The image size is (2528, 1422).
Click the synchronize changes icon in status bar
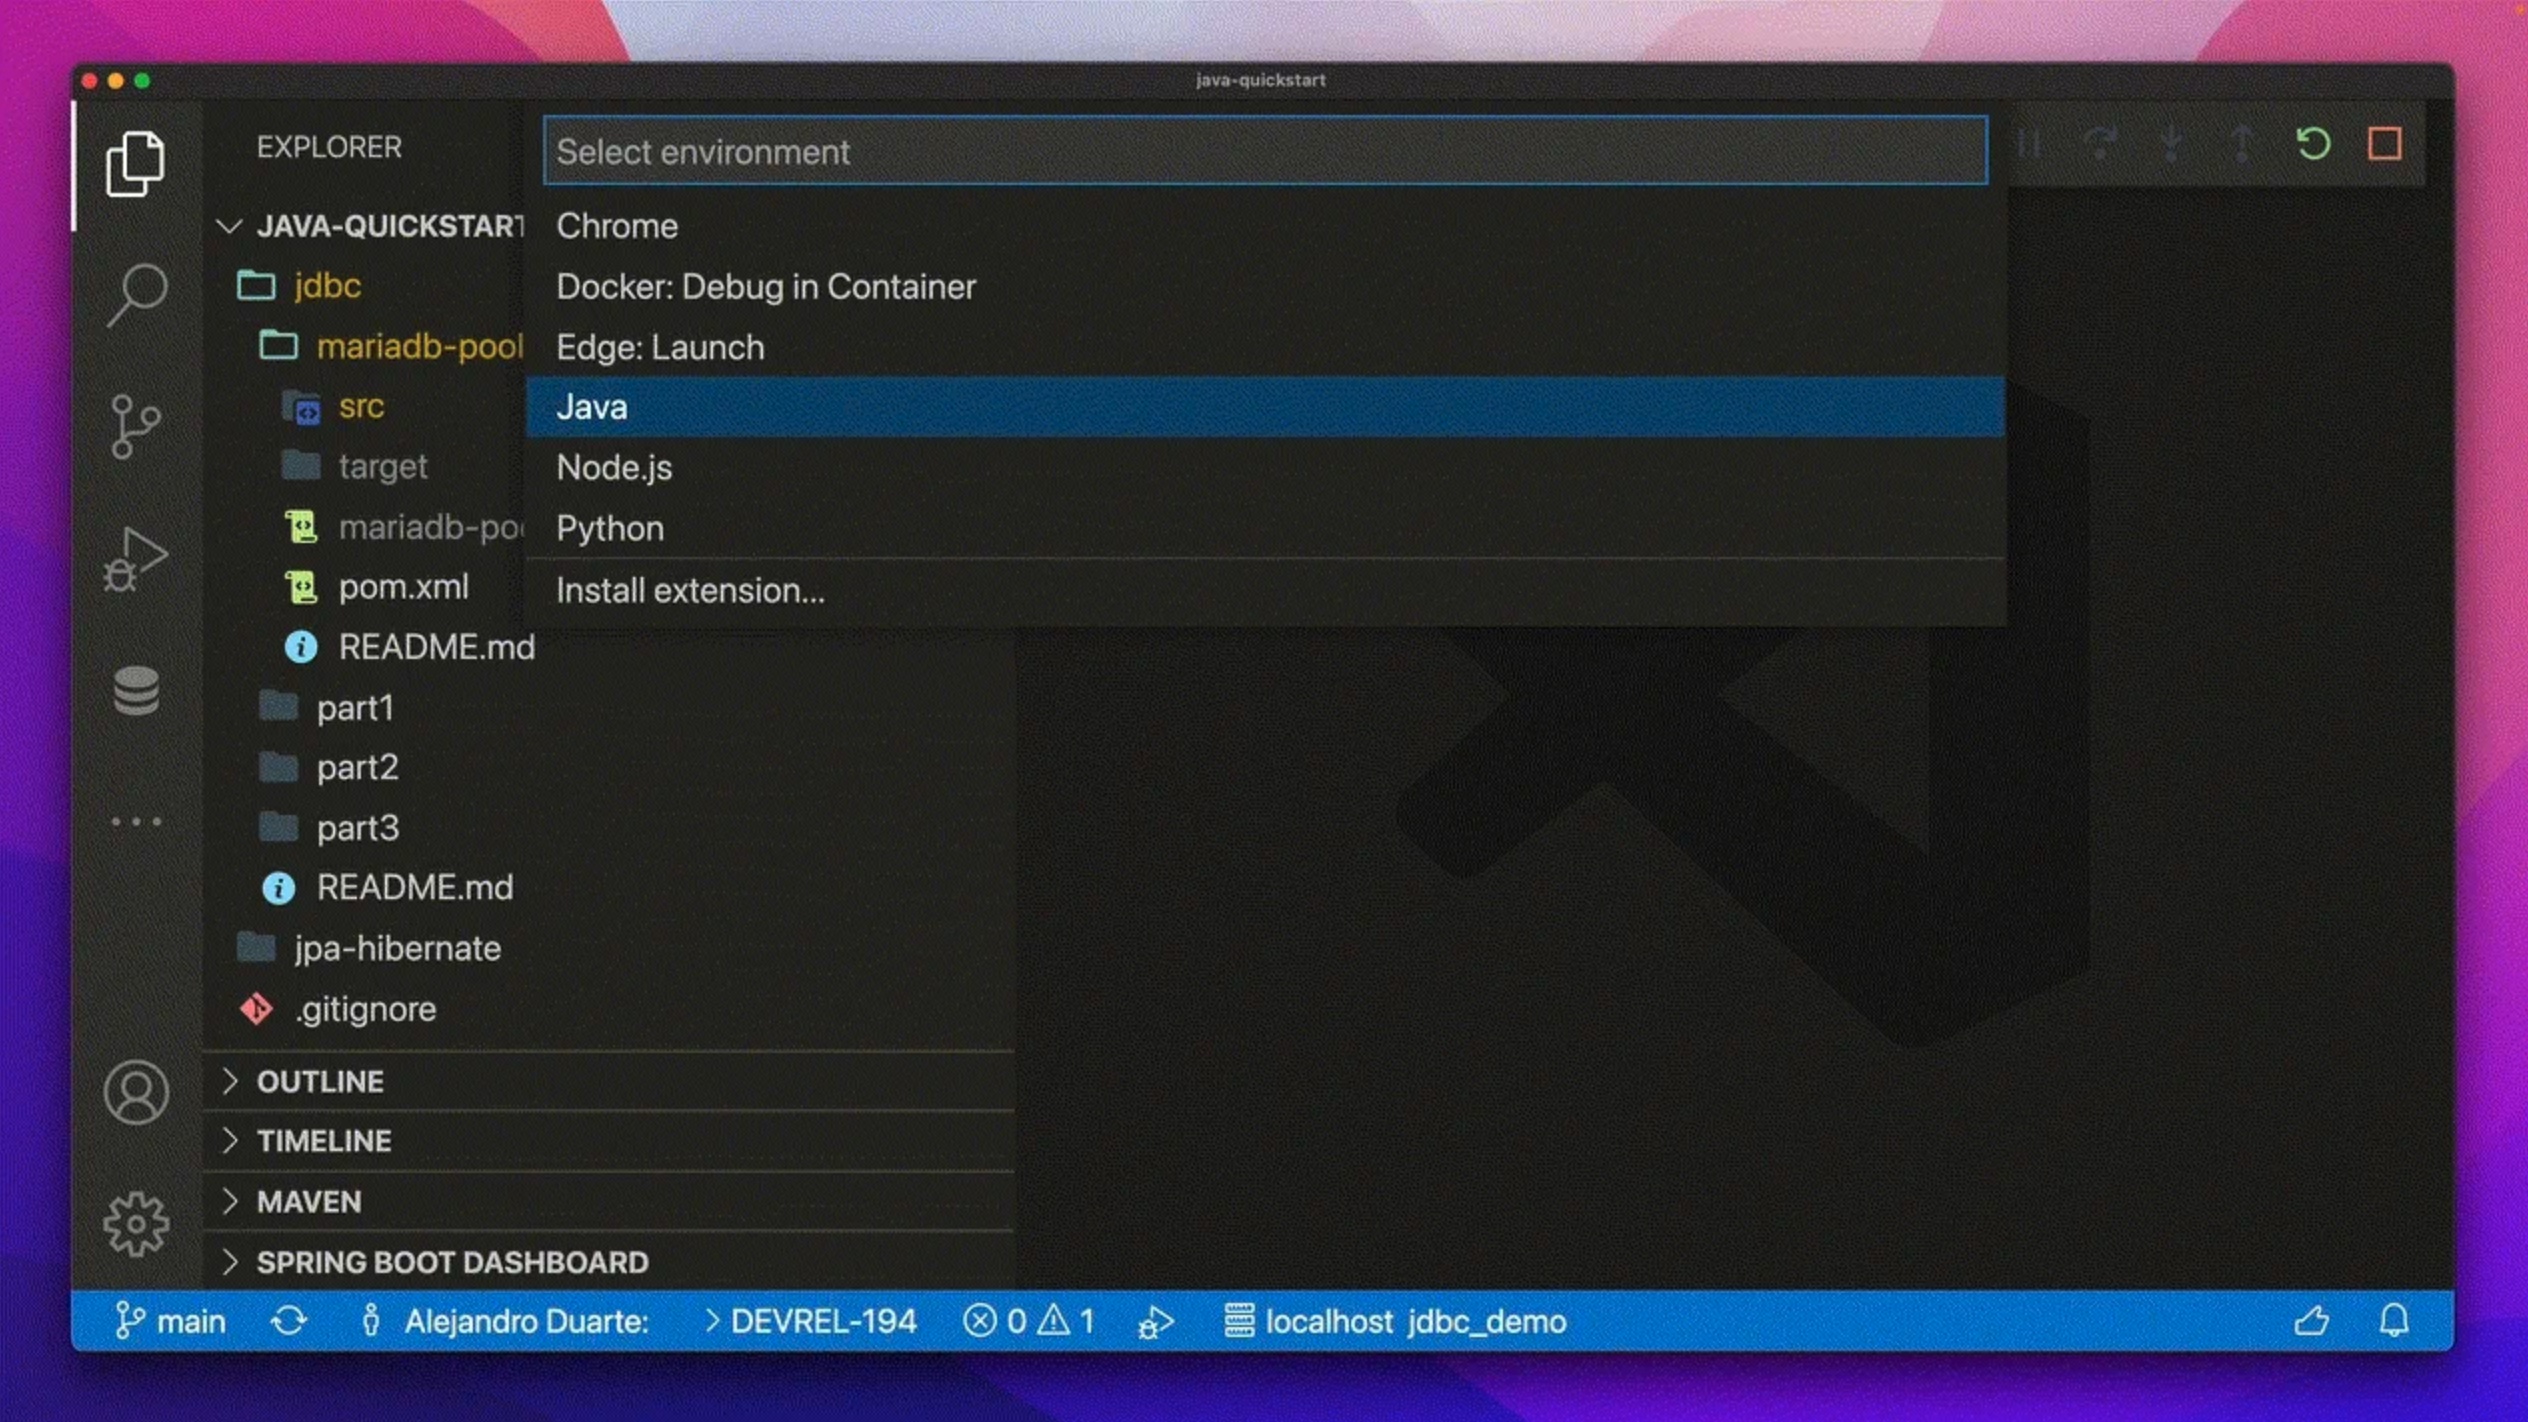click(x=289, y=1321)
